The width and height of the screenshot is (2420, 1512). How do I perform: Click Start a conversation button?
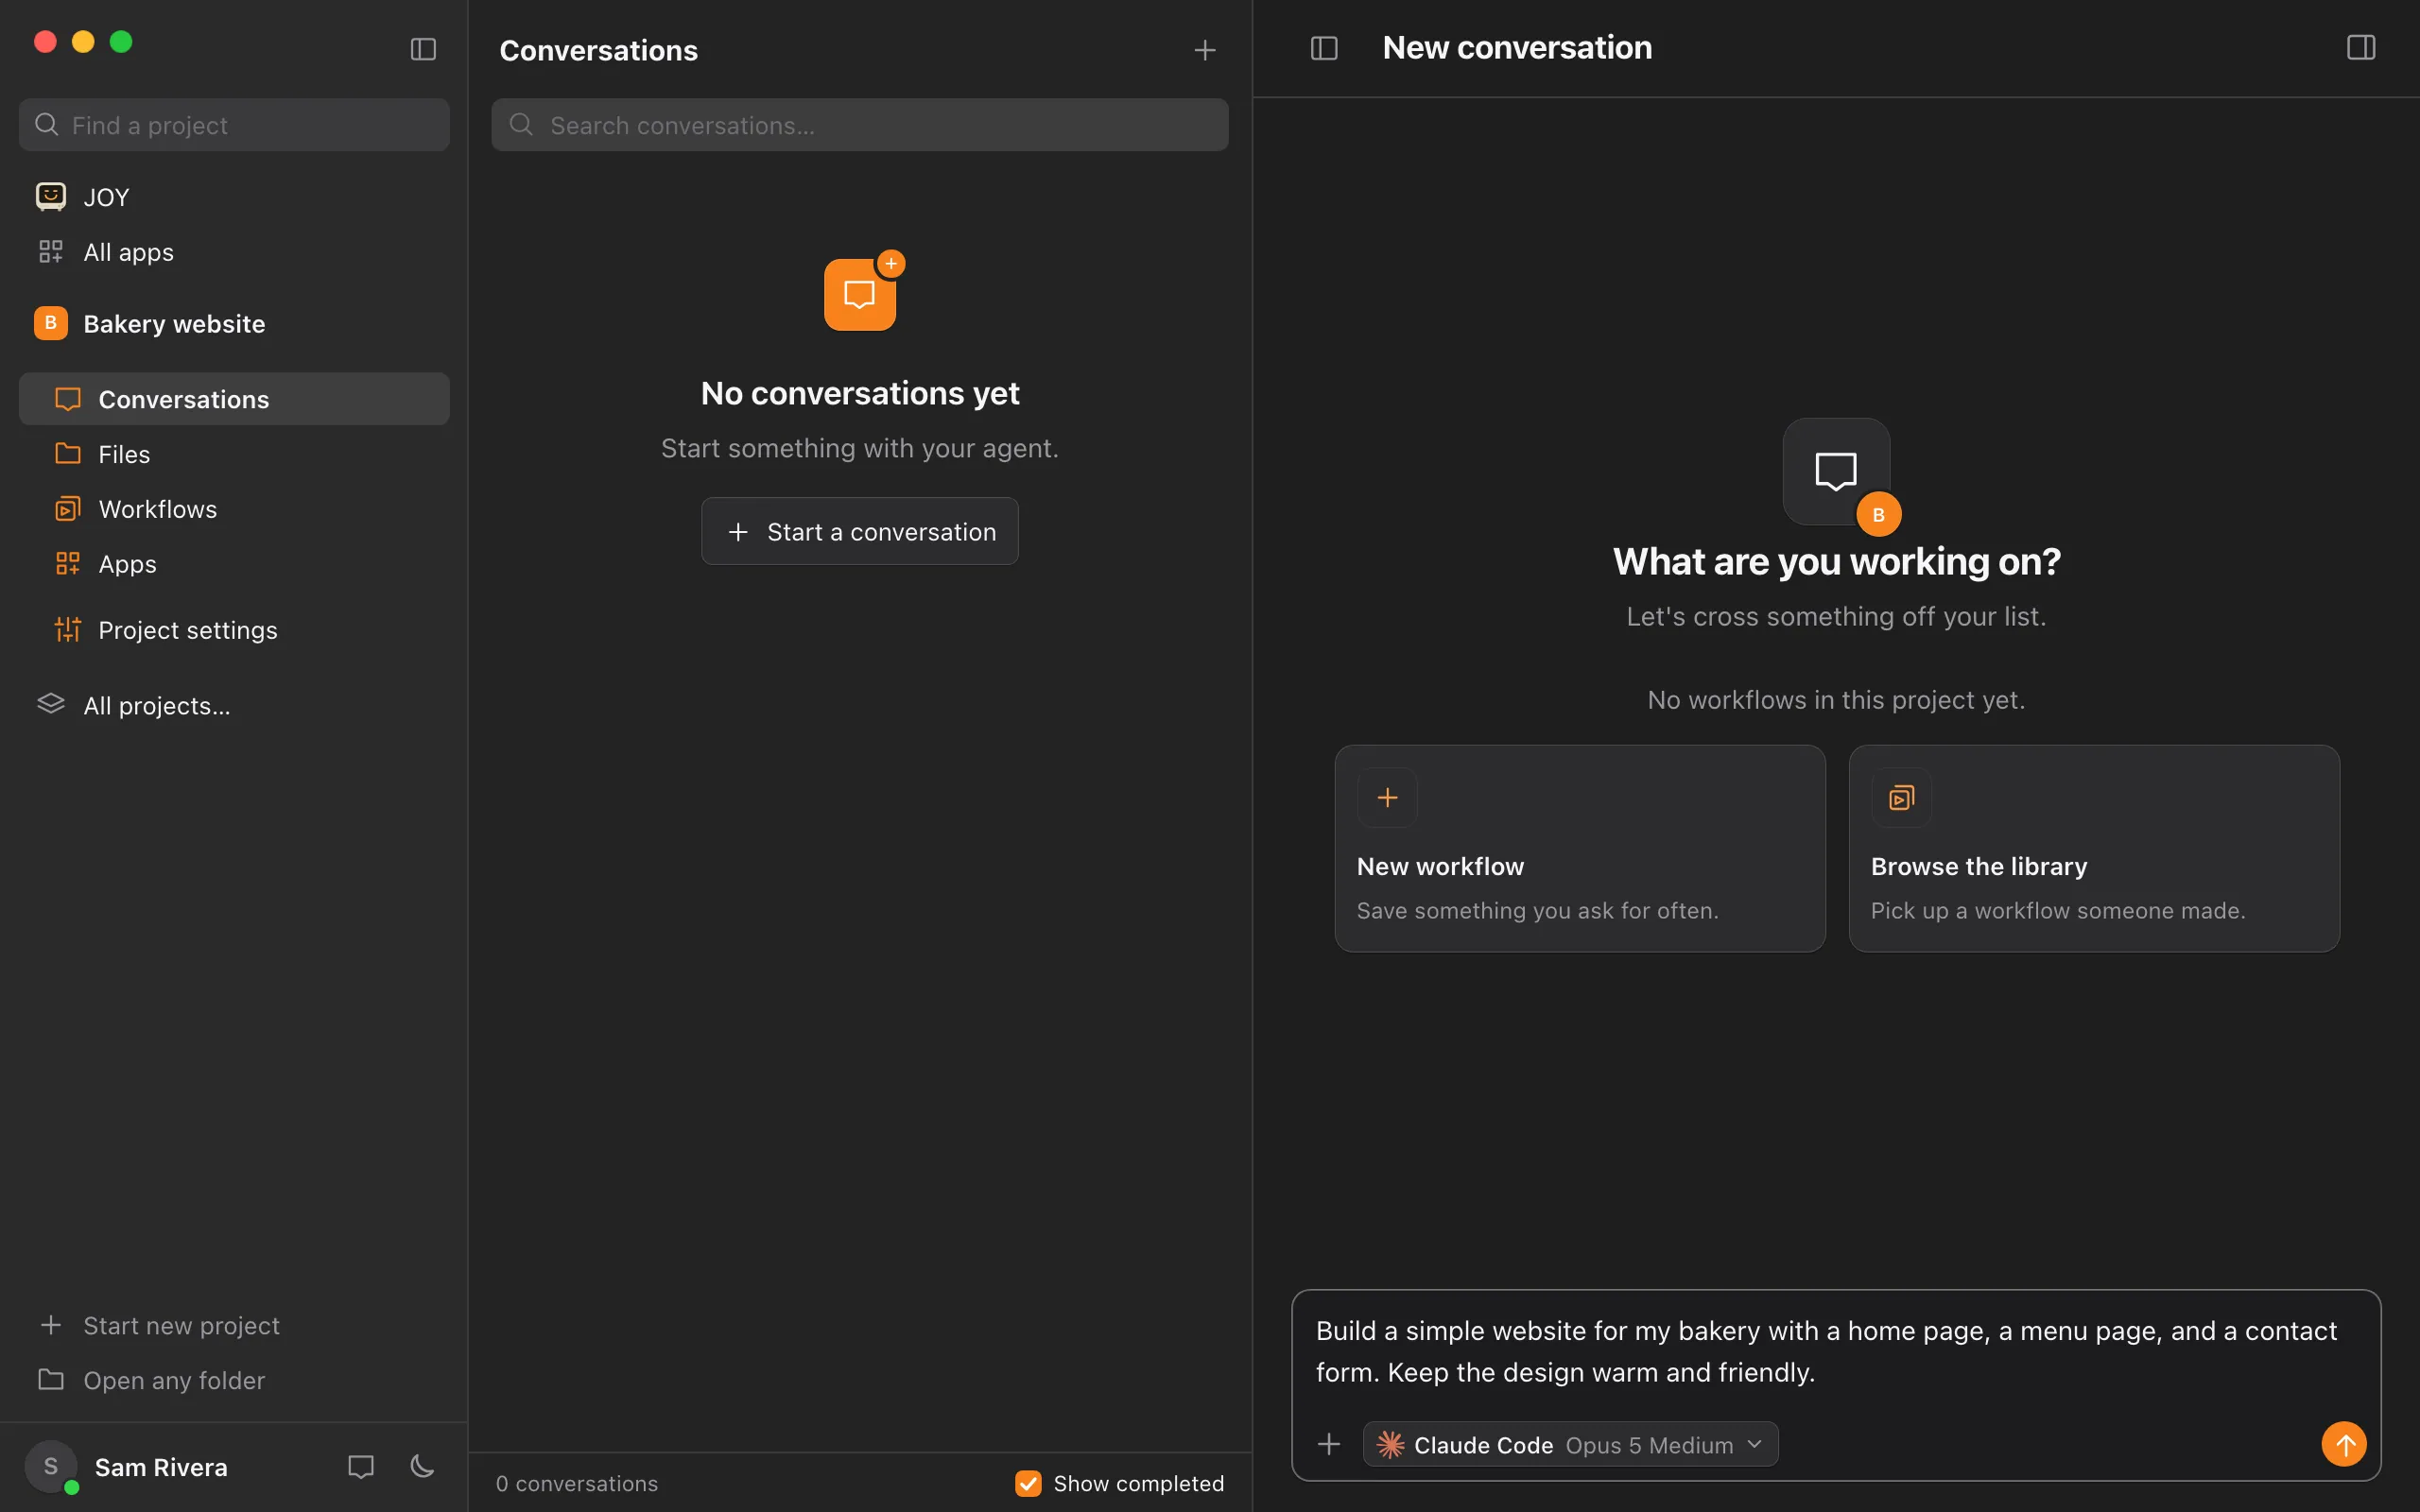tap(860, 531)
